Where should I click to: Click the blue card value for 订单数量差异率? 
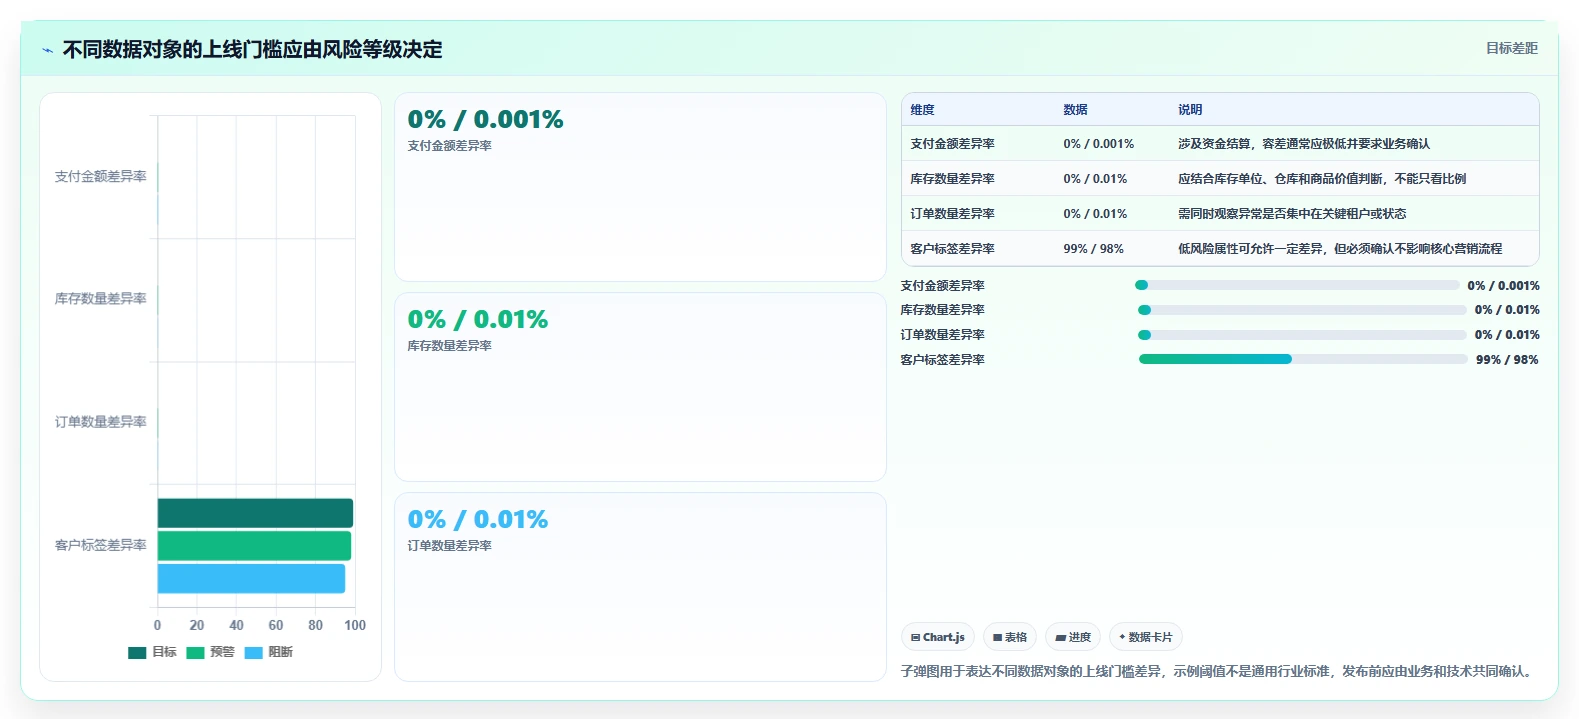[x=478, y=520]
